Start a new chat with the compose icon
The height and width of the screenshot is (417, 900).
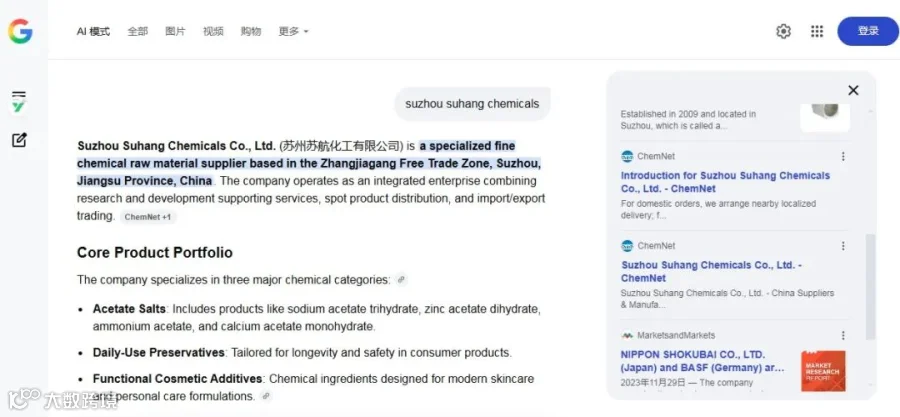(x=19, y=140)
